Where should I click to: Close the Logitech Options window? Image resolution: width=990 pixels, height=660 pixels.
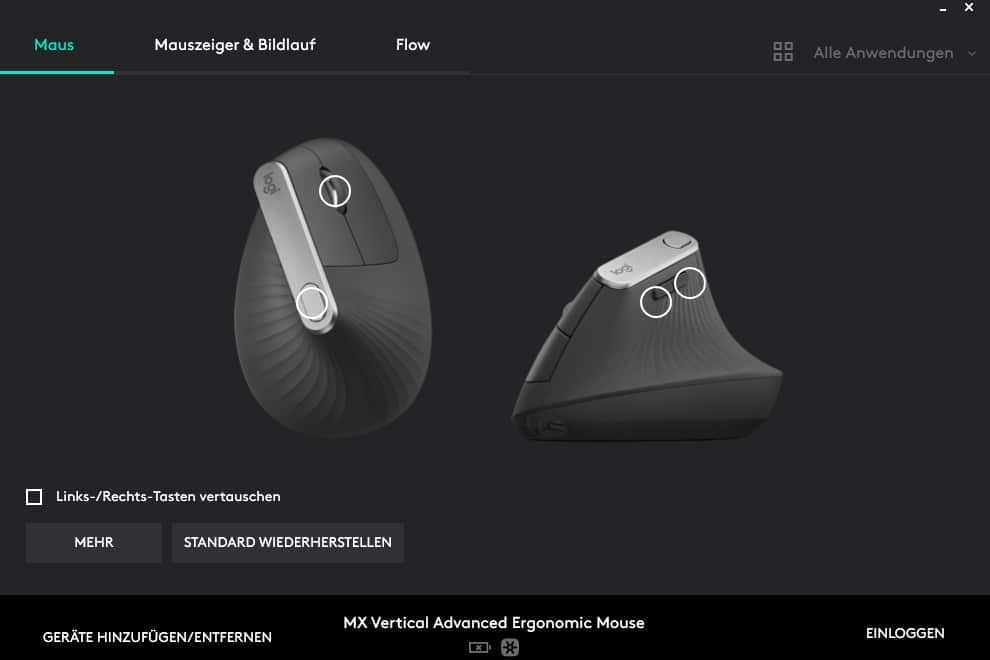click(x=969, y=8)
